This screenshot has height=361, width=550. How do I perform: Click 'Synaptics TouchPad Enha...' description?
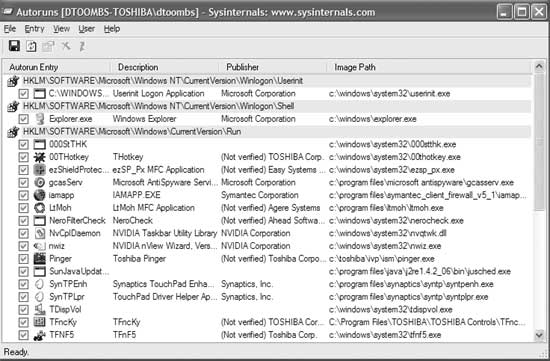point(163,284)
